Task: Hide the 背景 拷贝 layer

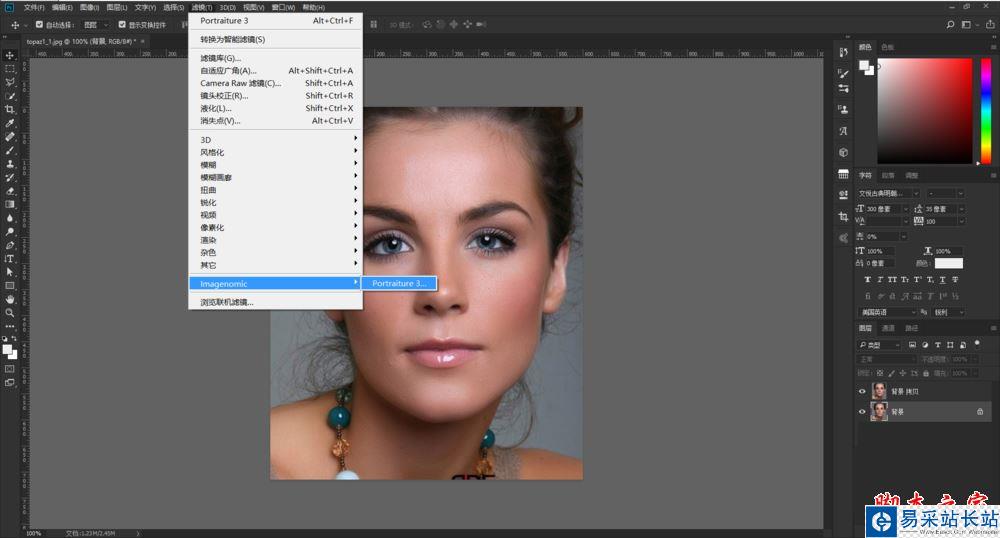Action: click(862, 391)
